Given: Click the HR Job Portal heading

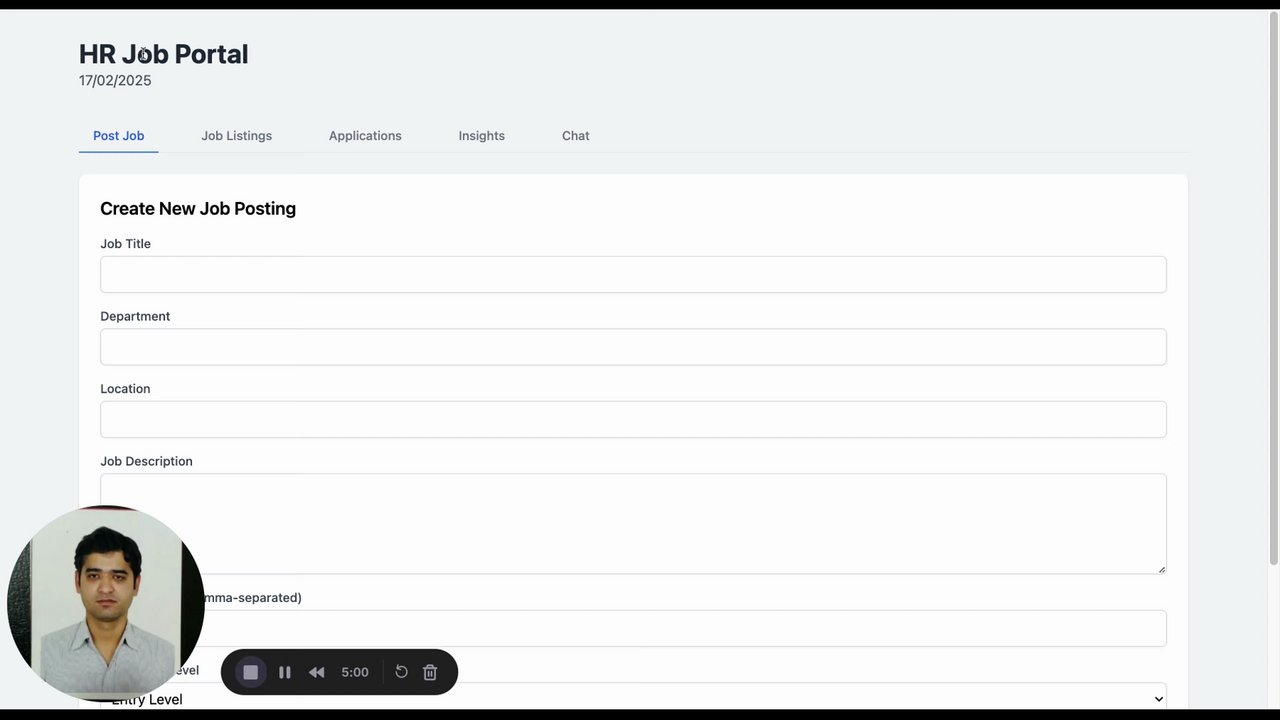Looking at the screenshot, I should coord(164,54).
